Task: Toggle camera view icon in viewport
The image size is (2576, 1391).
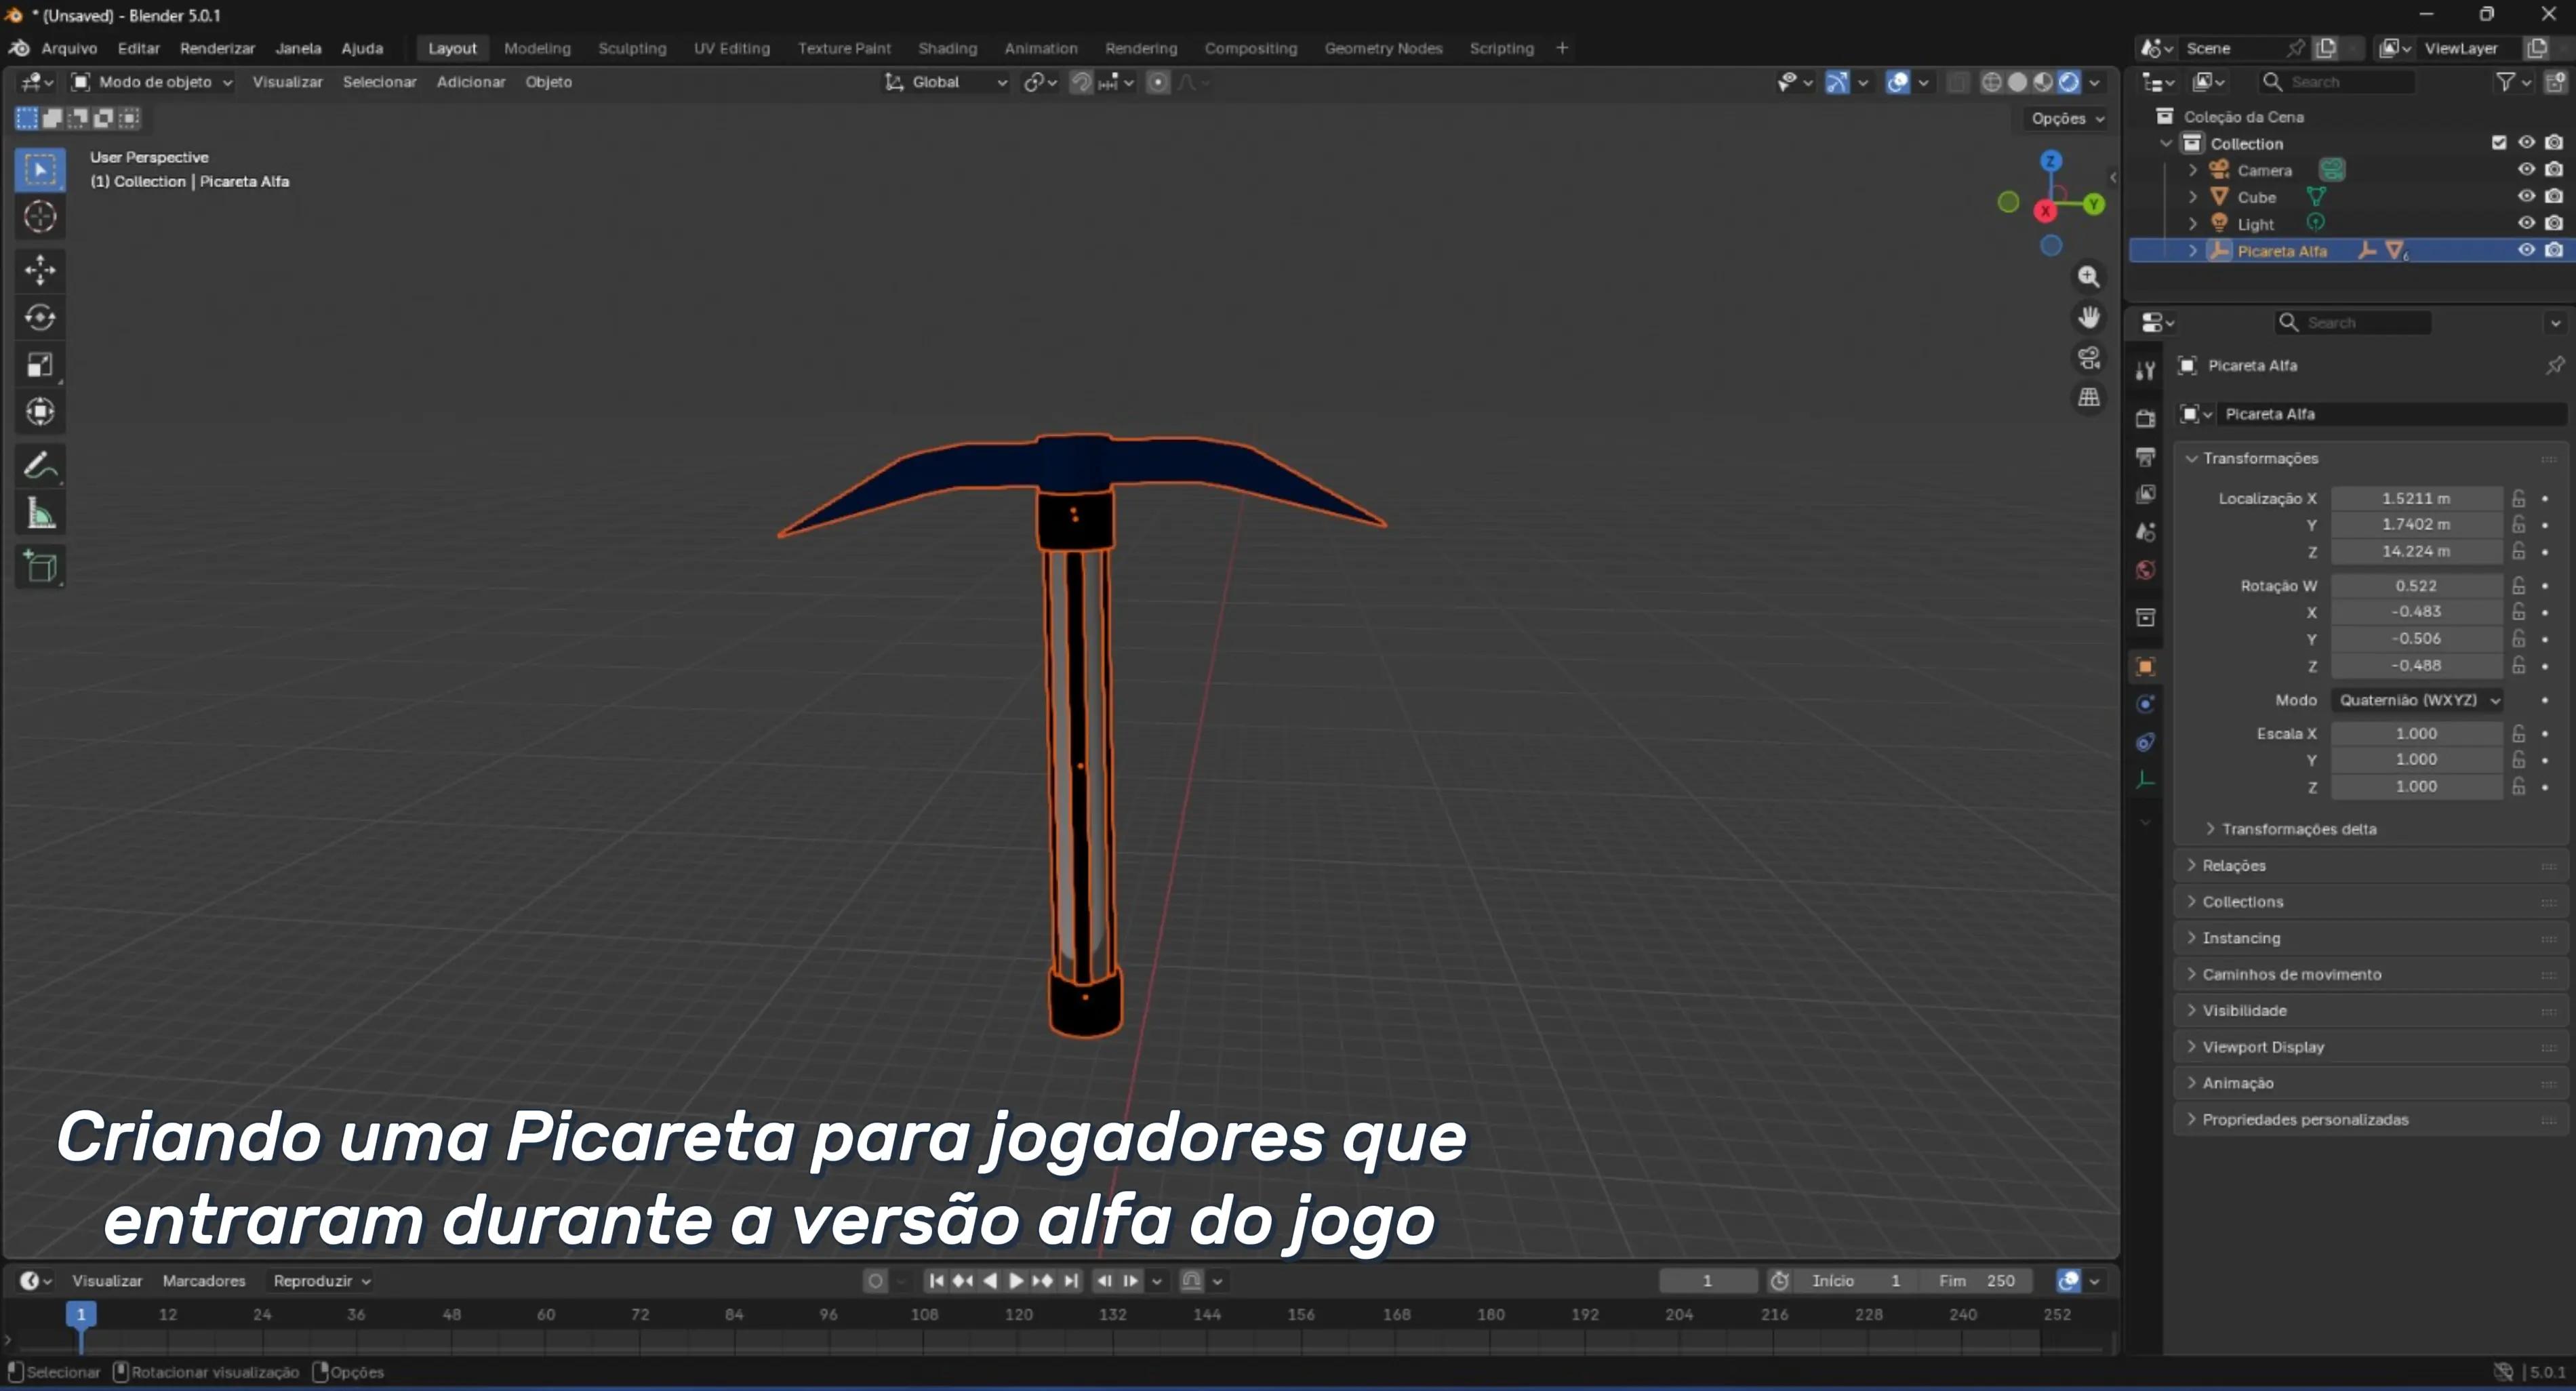Action: [x=2088, y=357]
